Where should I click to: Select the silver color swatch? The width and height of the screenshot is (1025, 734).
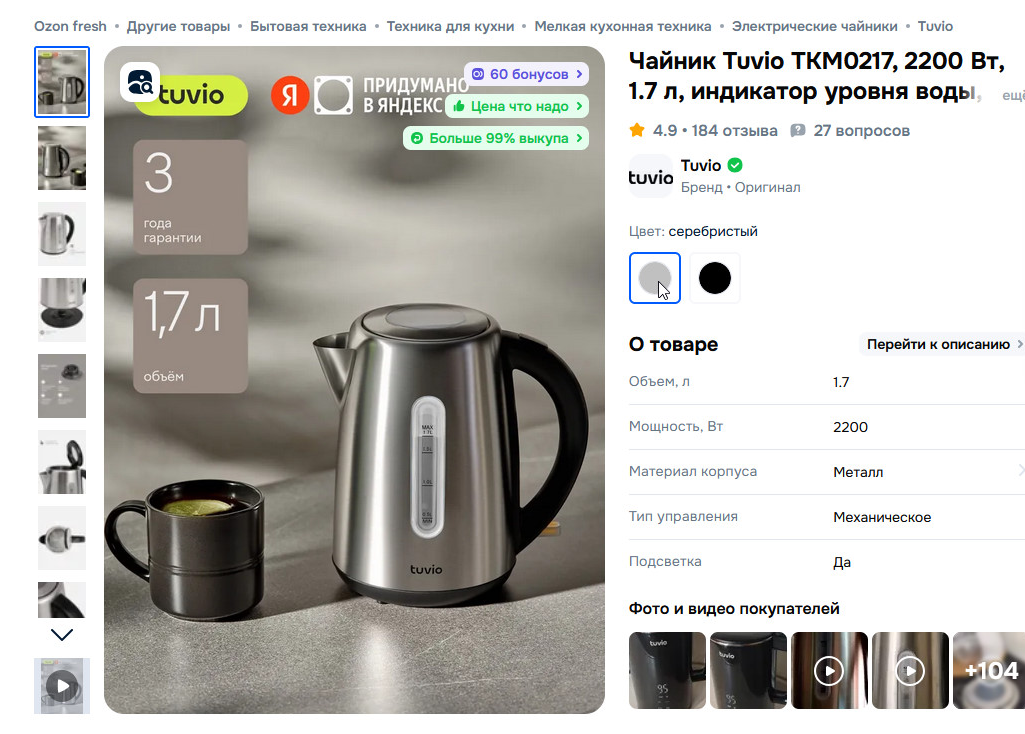click(654, 278)
